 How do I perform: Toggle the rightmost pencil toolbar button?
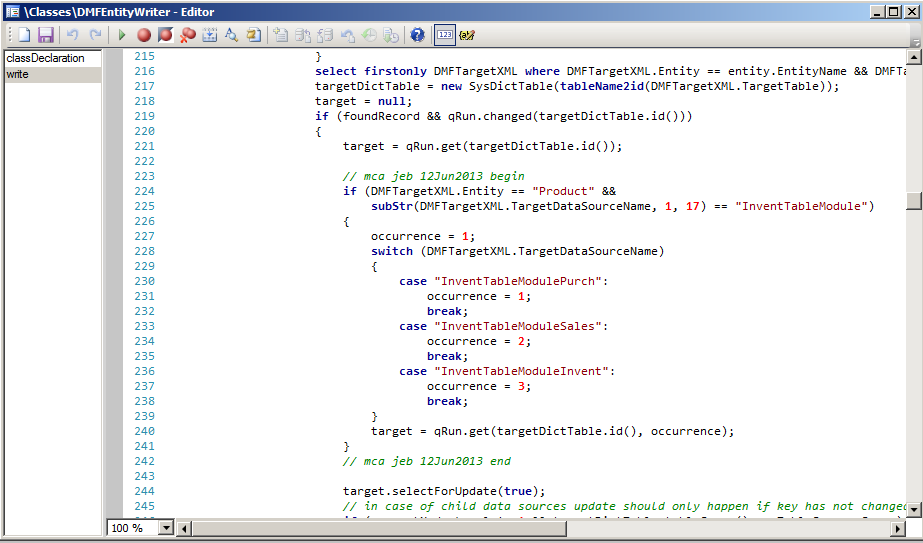click(x=467, y=35)
